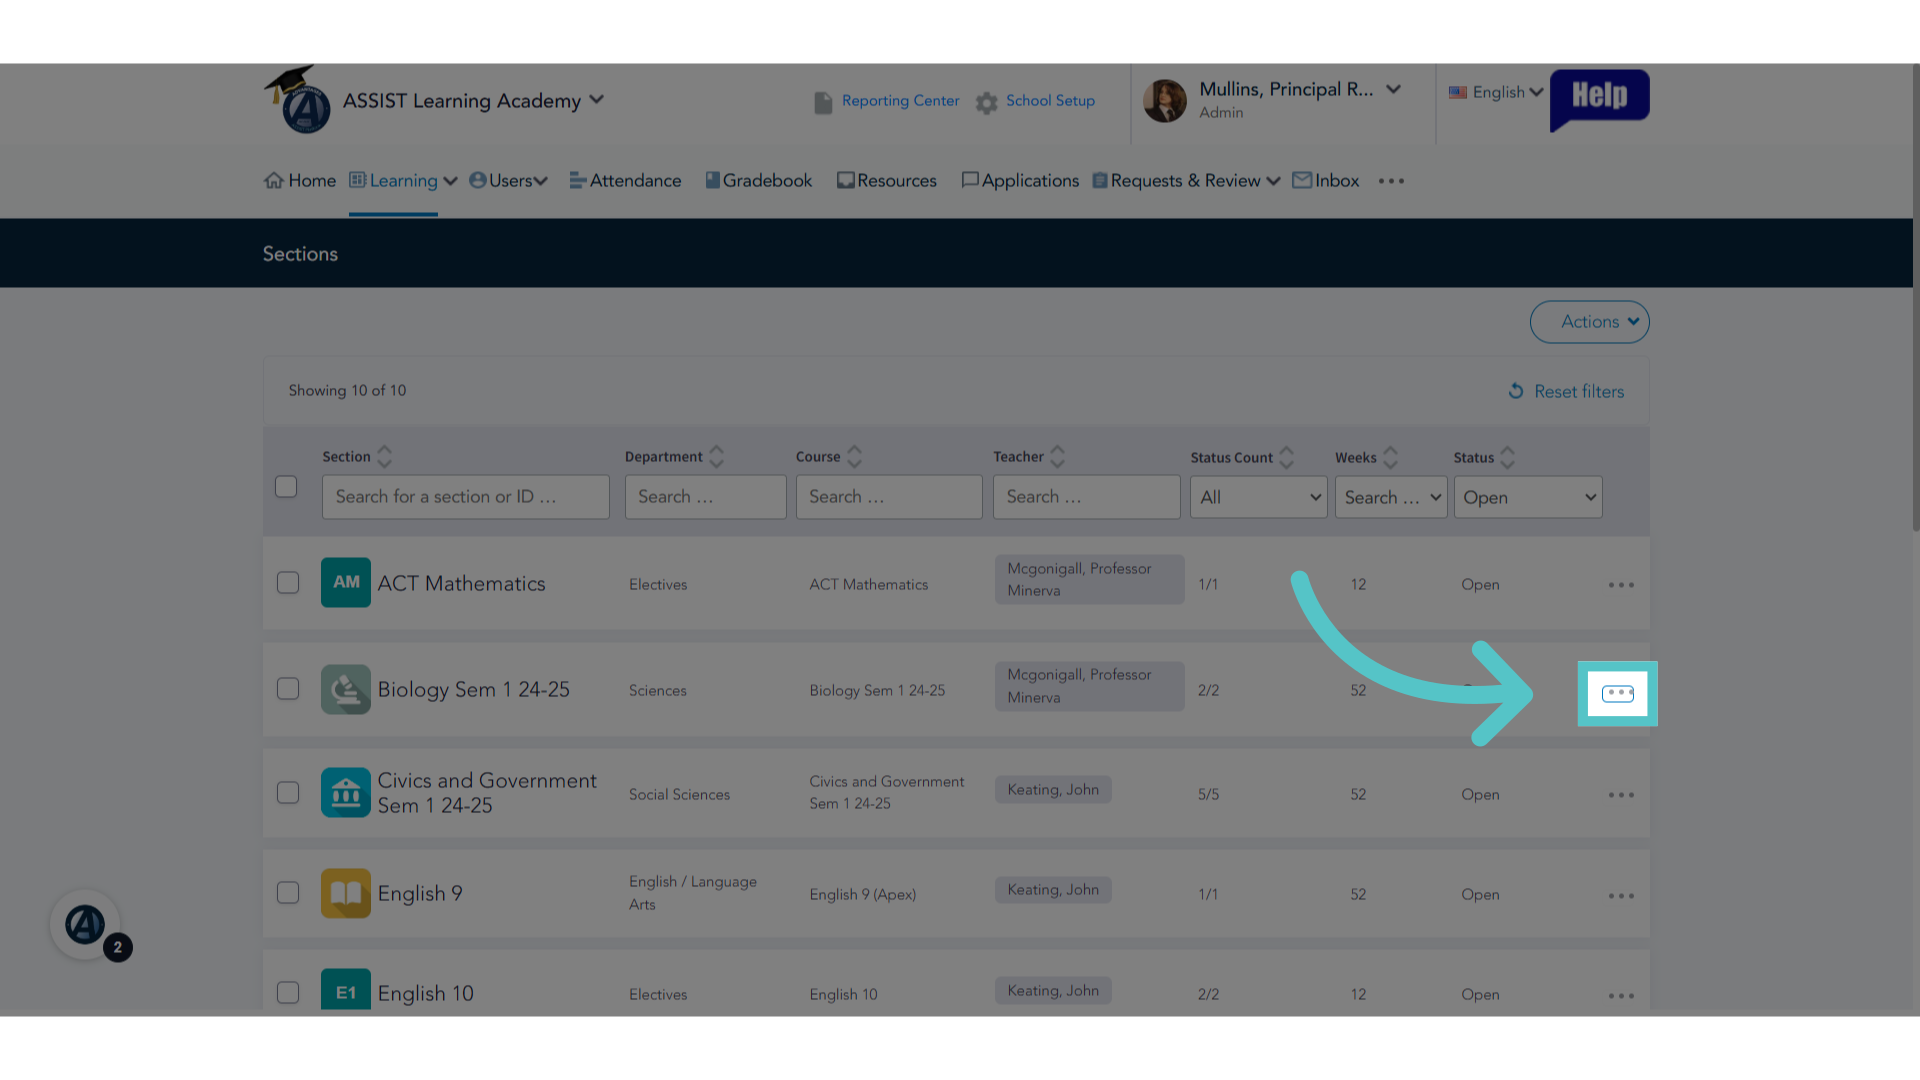Click the book icon for English 9

(346, 893)
